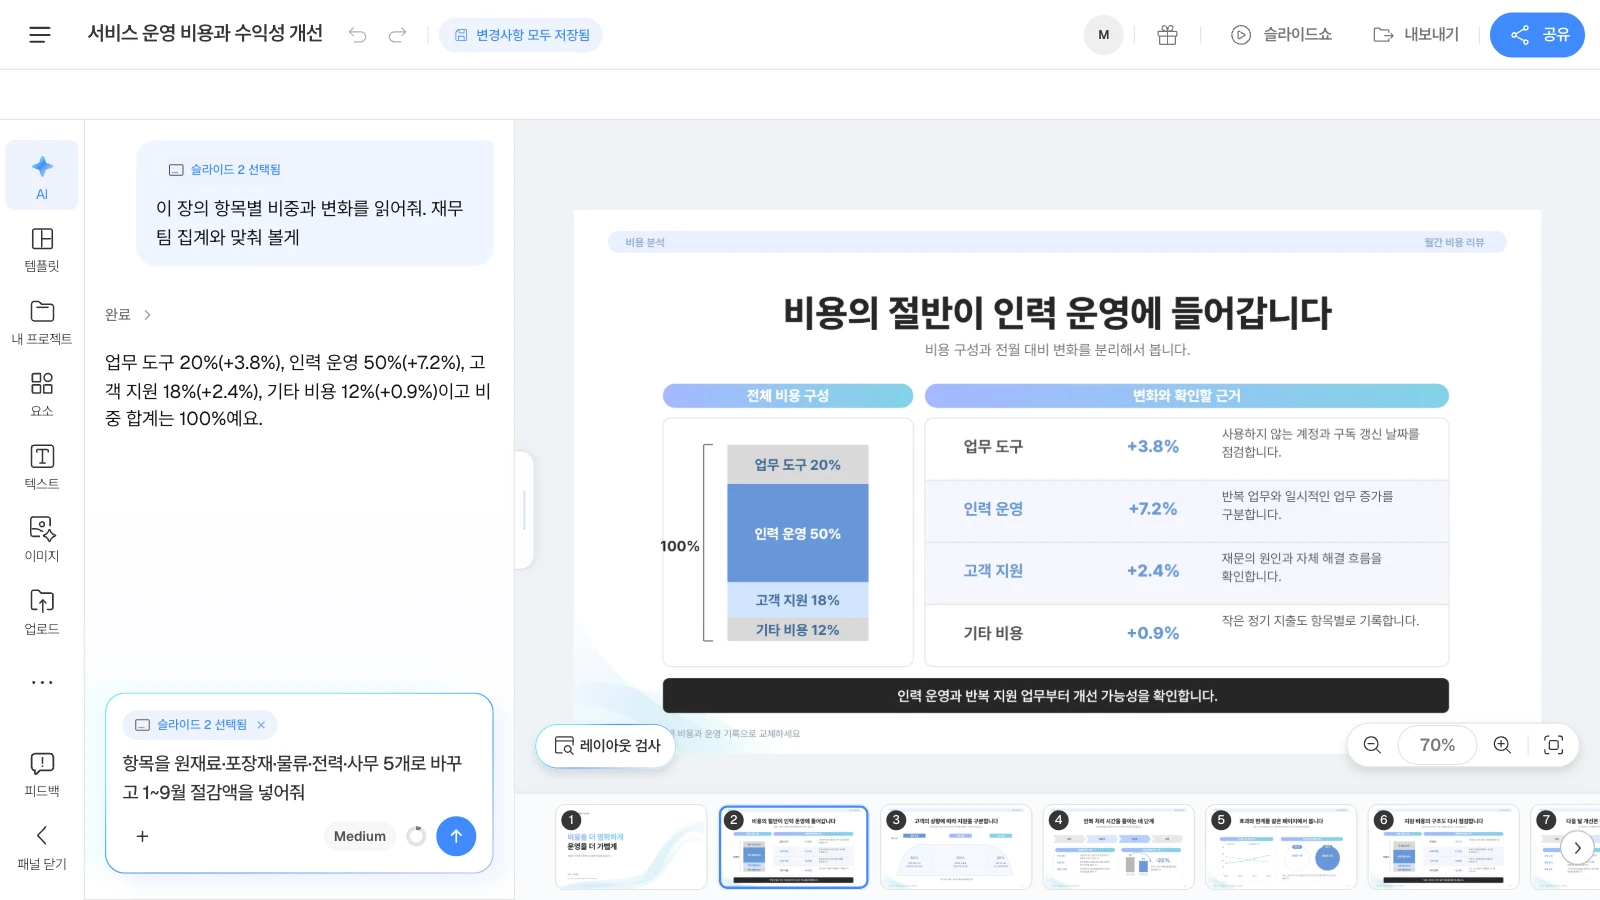The width and height of the screenshot is (1600, 900).
Task: Remove 슬라이드 2 선택됨 chip from prompt
Action: pos(261,725)
